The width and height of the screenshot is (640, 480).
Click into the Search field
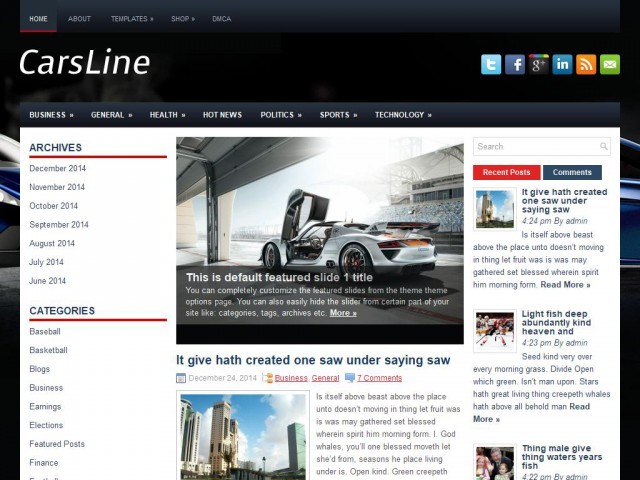tap(542, 146)
